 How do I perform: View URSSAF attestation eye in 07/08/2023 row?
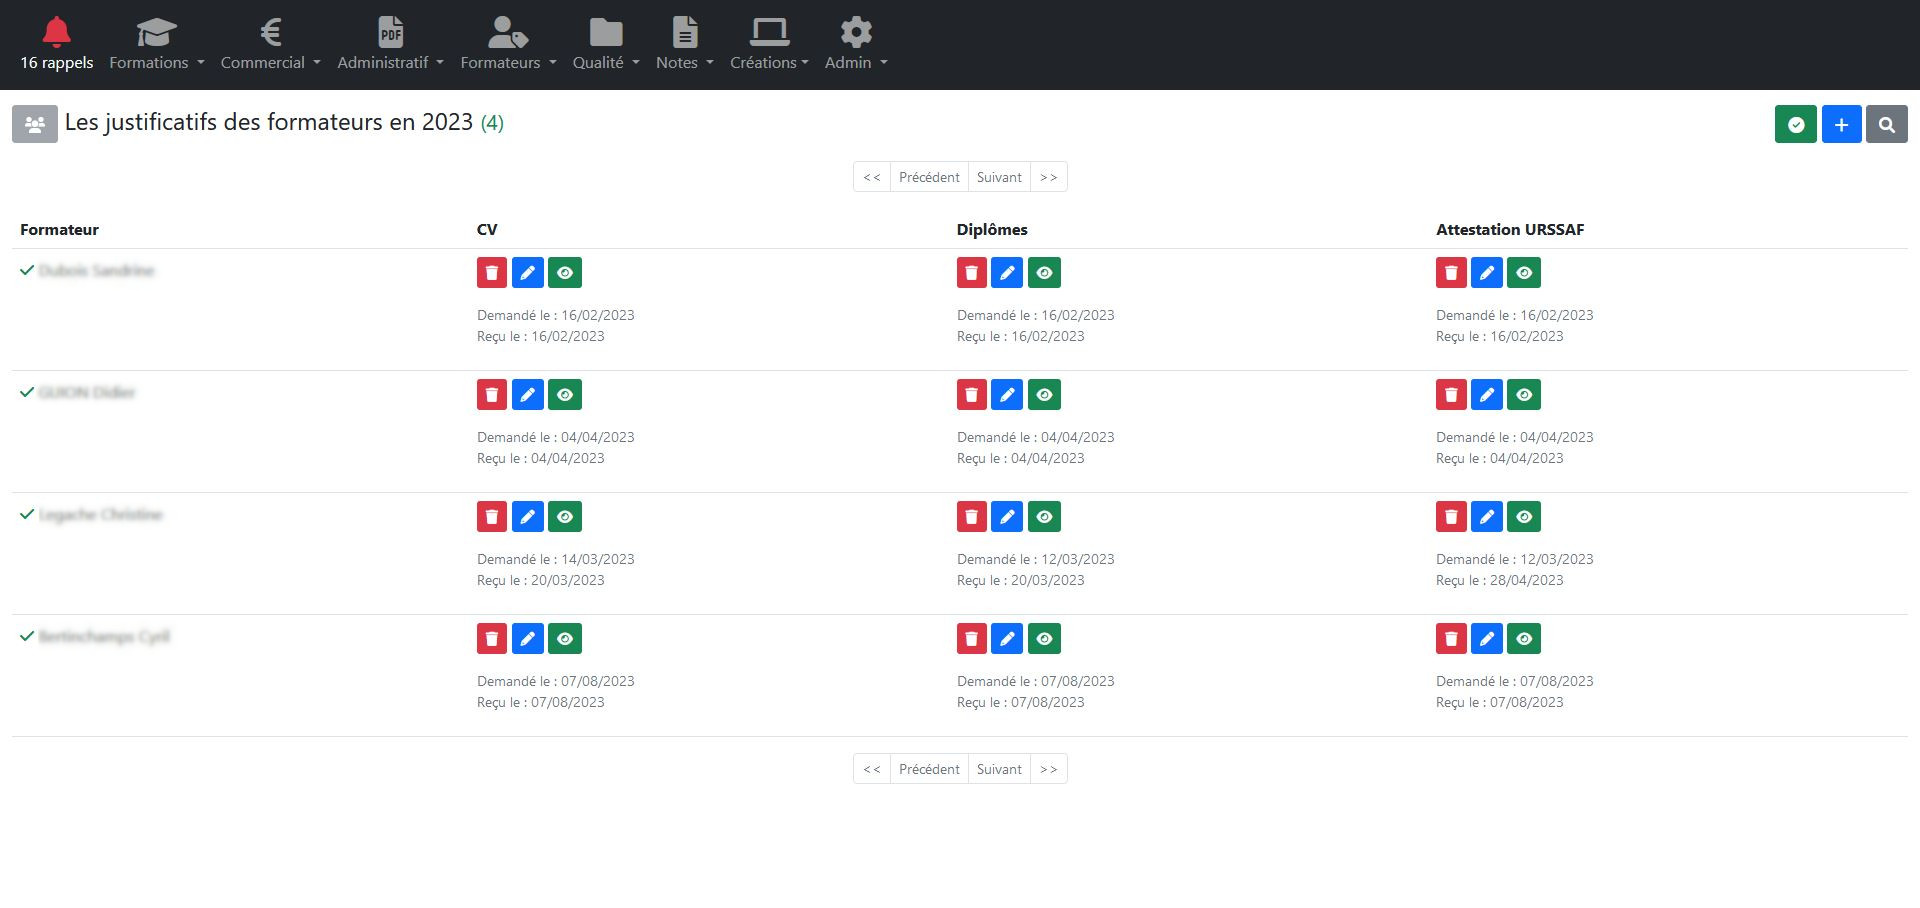[x=1524, y=639]
